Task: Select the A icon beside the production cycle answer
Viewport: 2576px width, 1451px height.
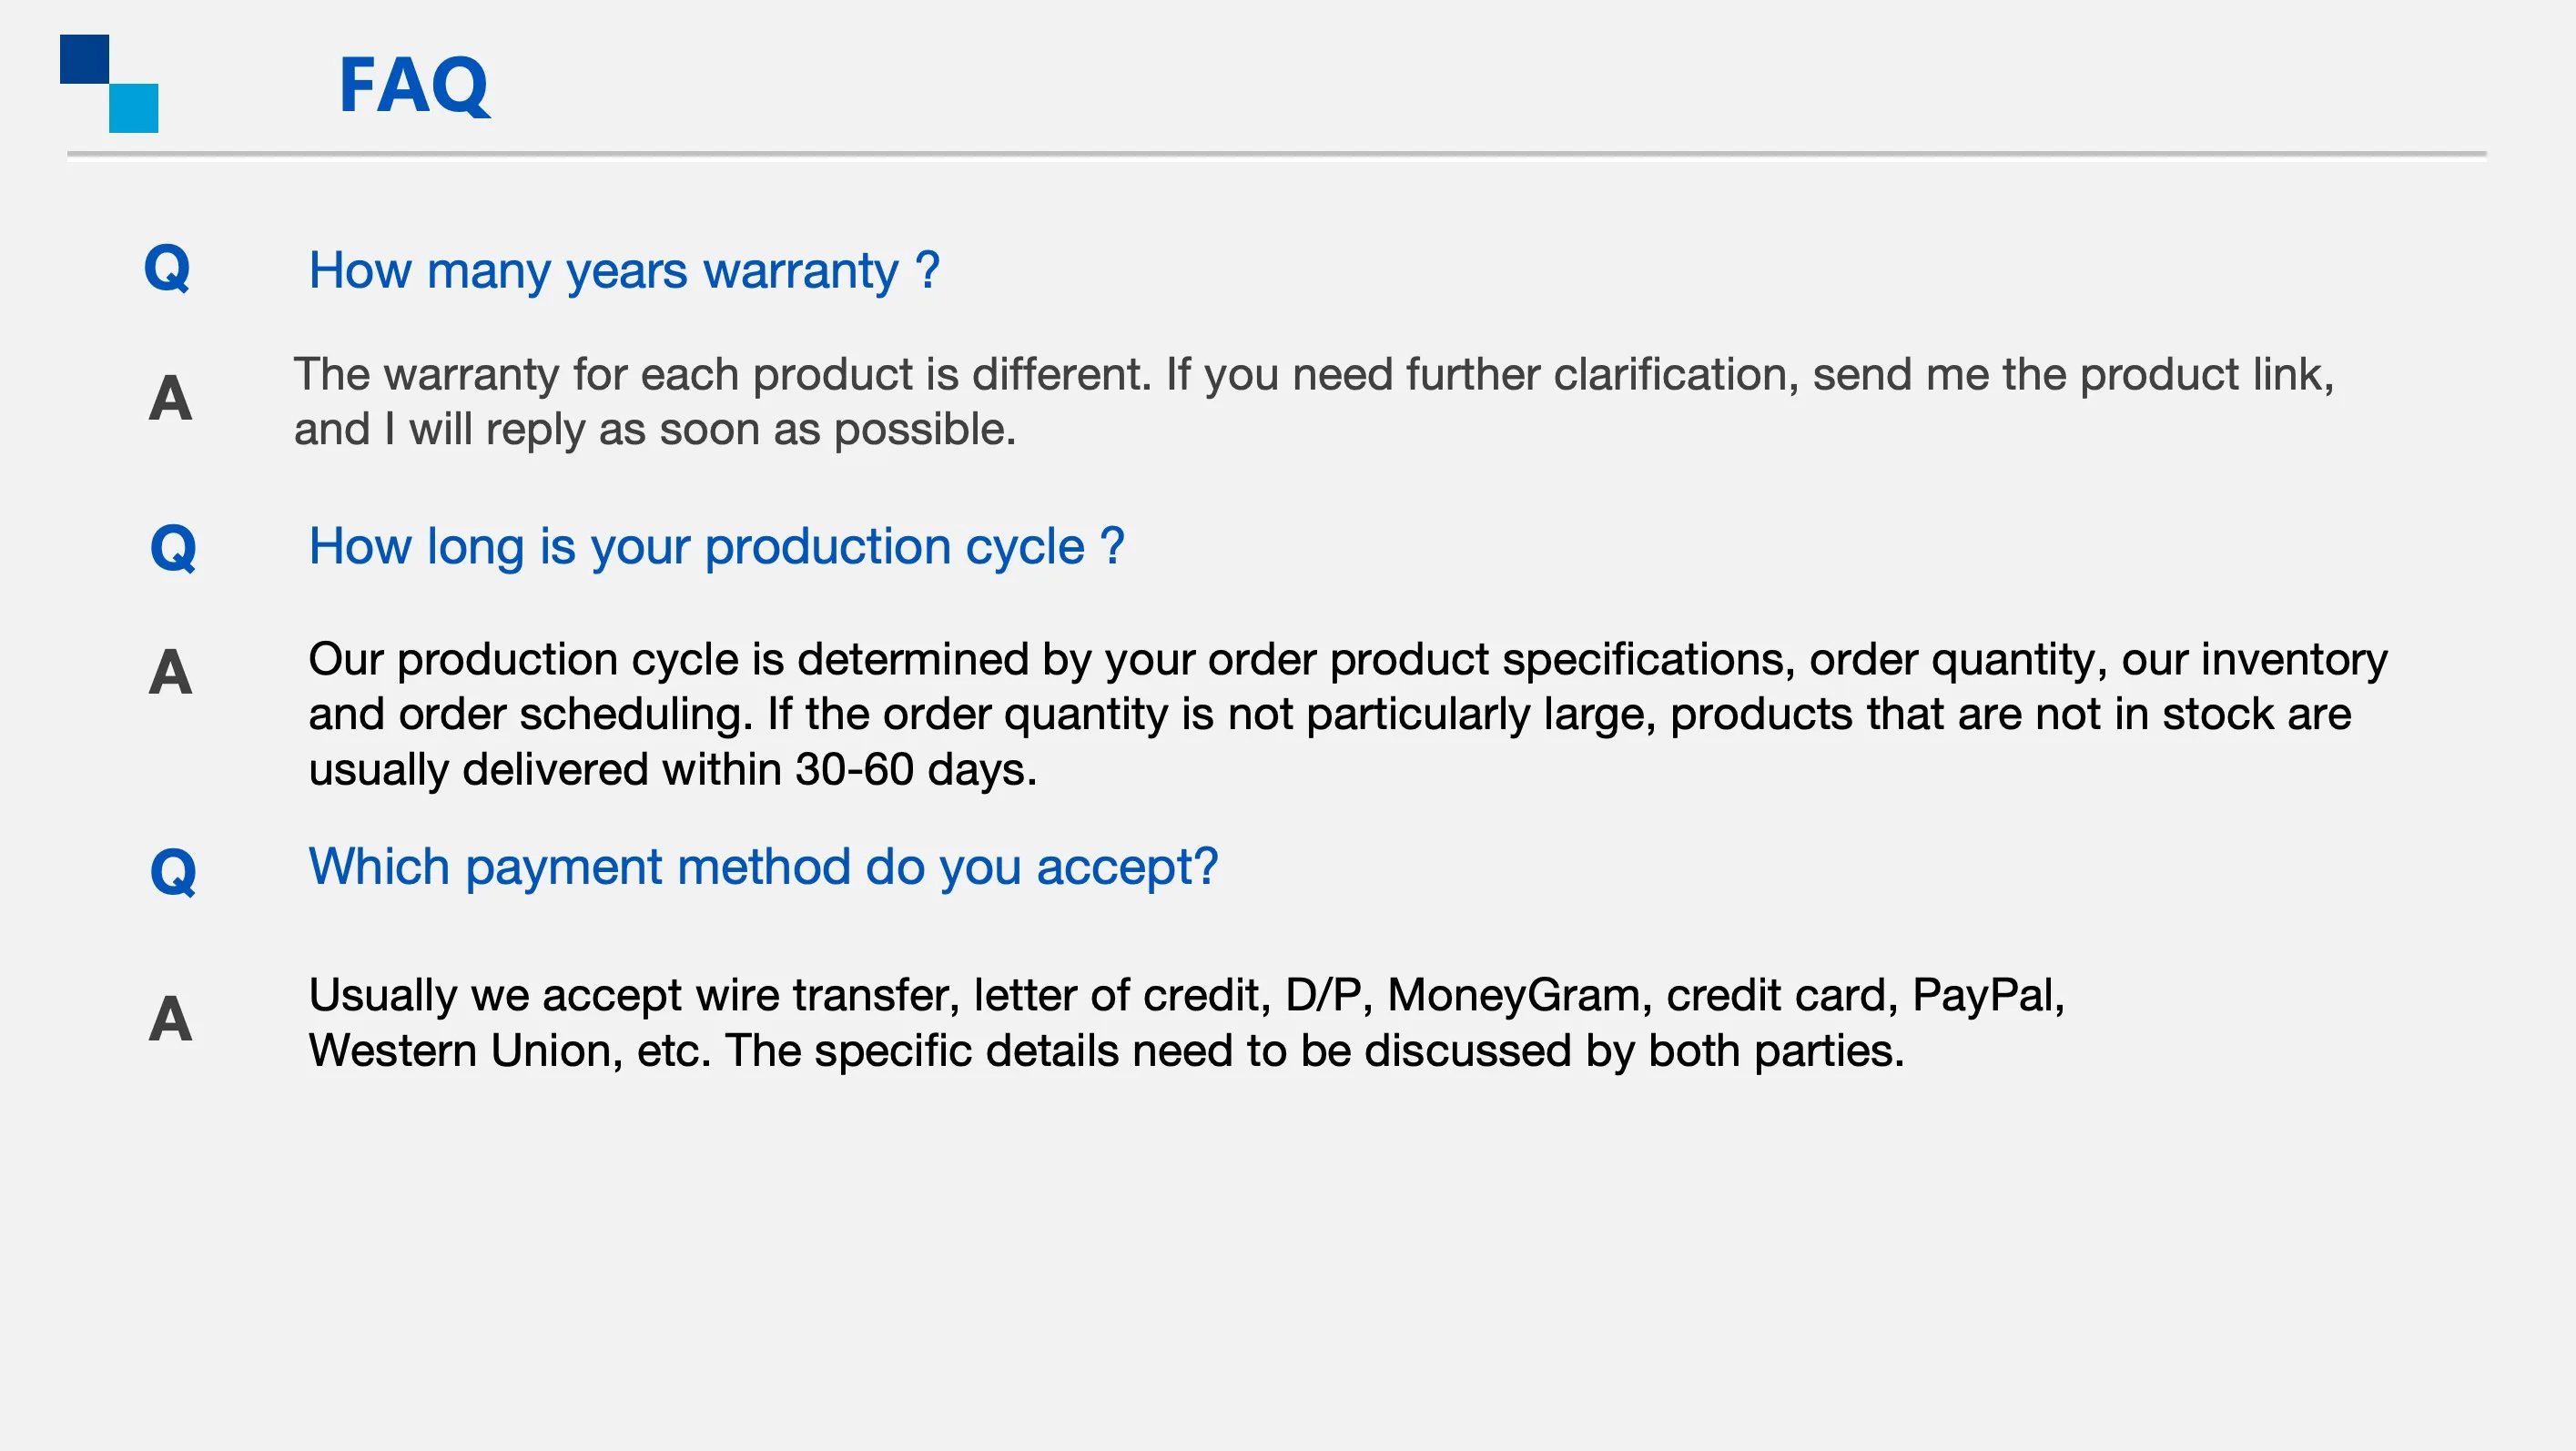Action: point(170,671)
